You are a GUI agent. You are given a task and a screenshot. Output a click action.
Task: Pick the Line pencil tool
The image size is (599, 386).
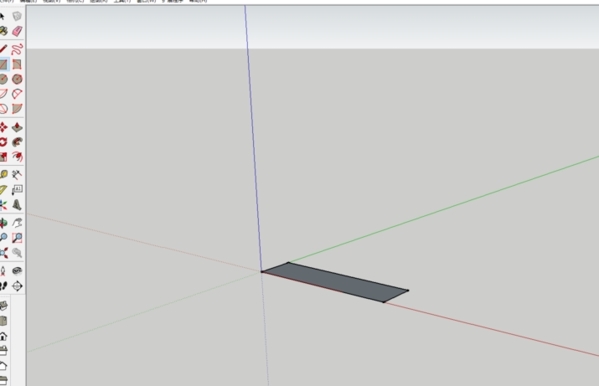[x=3, y=49]
